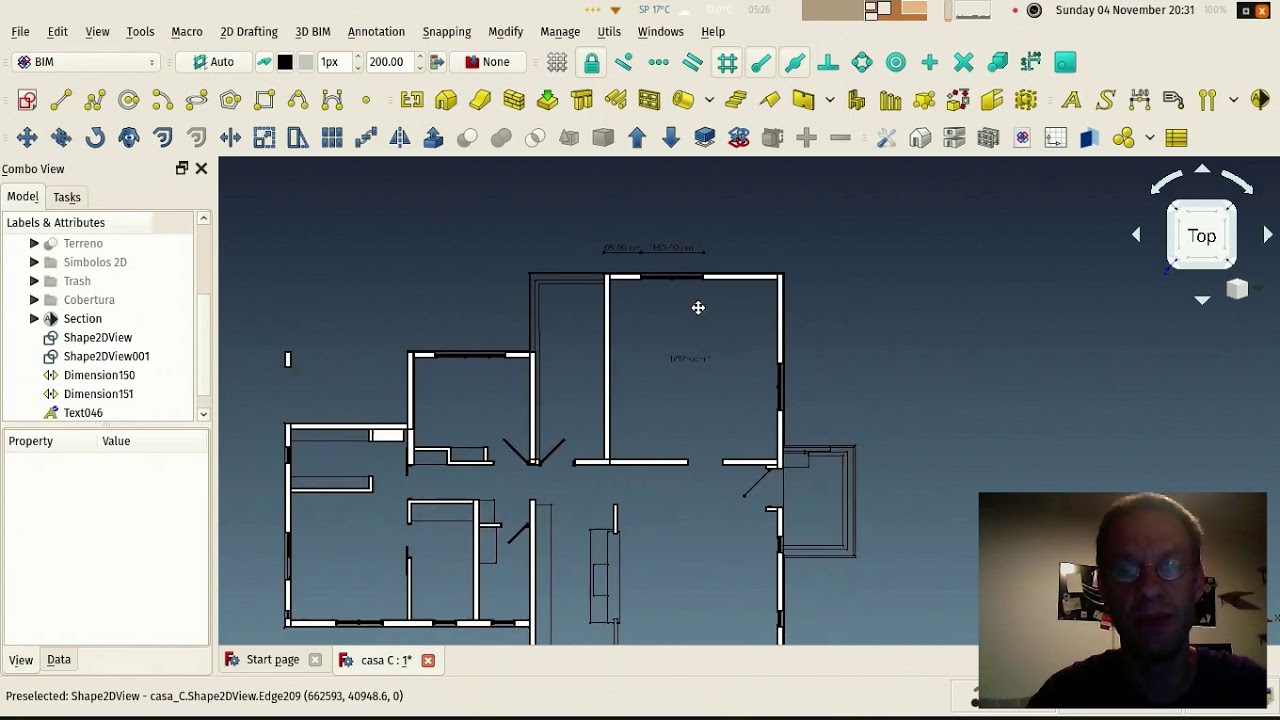Expand the Trash tree group

click(x=34, y=281)
